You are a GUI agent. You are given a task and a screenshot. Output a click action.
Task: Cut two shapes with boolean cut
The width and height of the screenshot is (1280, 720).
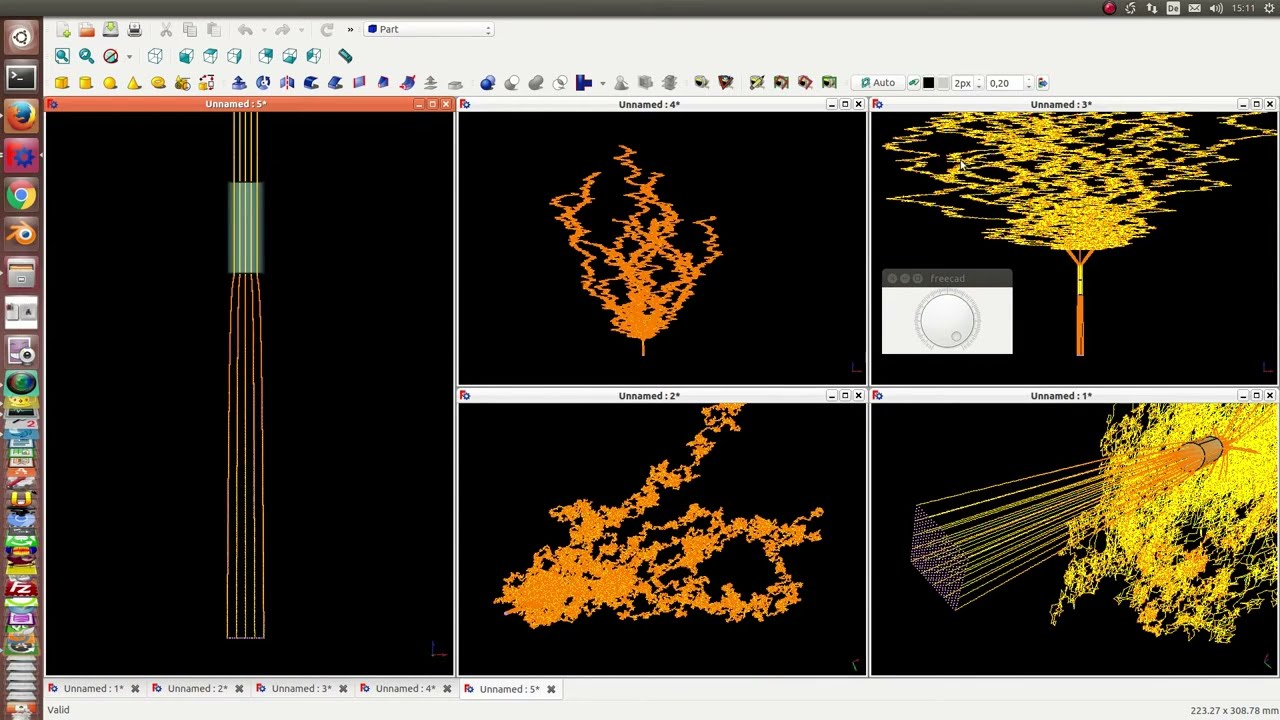[512, 83]
